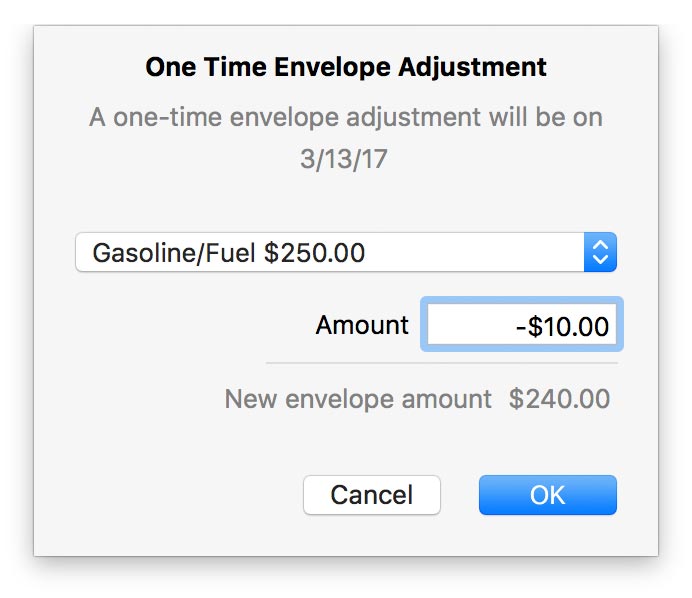Image resolution: width=692 pixels, height=598 pixels.
Task: Click the Gasoline/Fuel text in the popup
Action: (175, 253)
